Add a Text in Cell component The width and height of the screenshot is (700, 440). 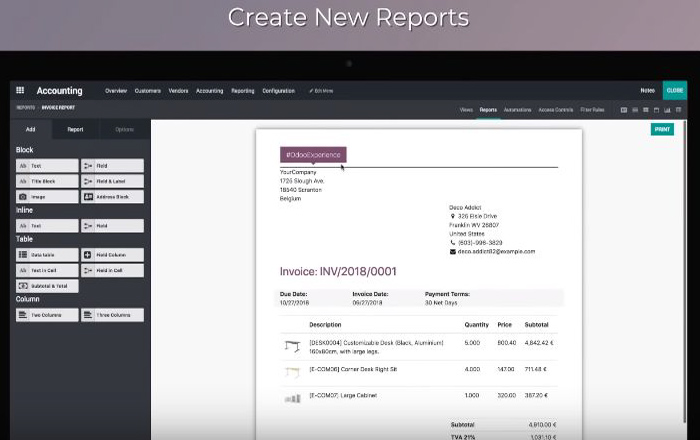click(47, 270)
